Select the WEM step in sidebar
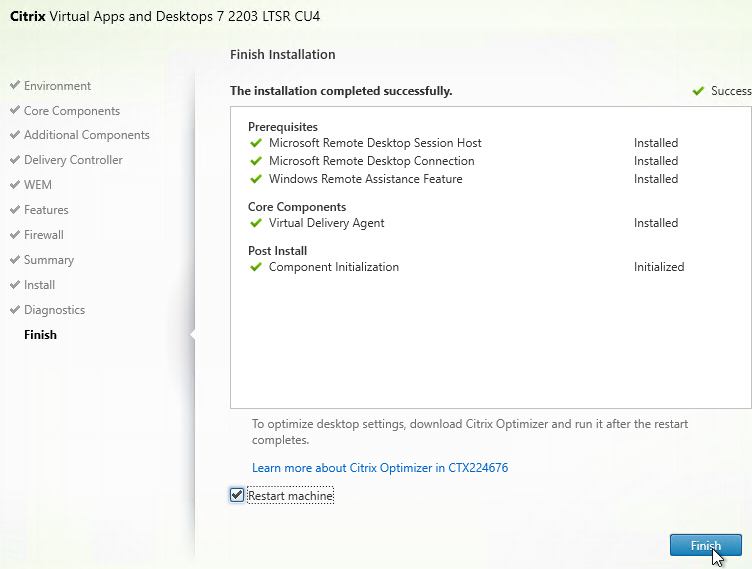This screenshot has height=569, width=752. pos(38,185)
